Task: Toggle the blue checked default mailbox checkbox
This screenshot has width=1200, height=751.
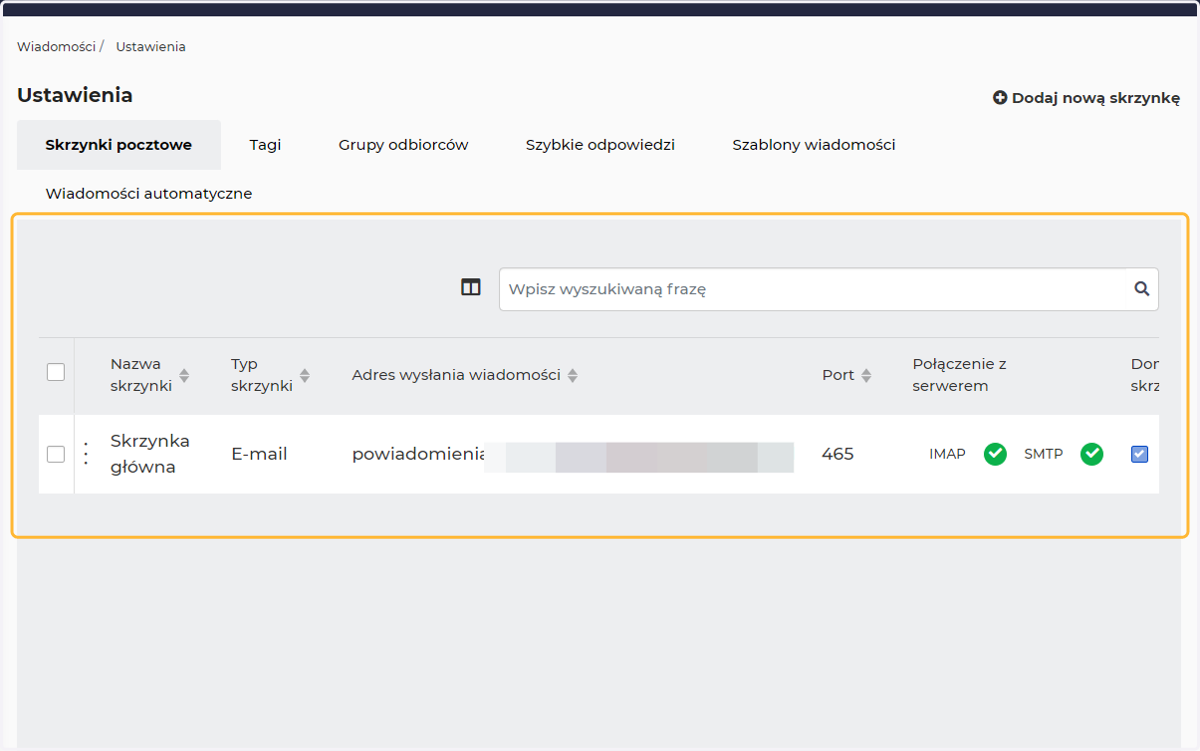Action: [1139, 454]
